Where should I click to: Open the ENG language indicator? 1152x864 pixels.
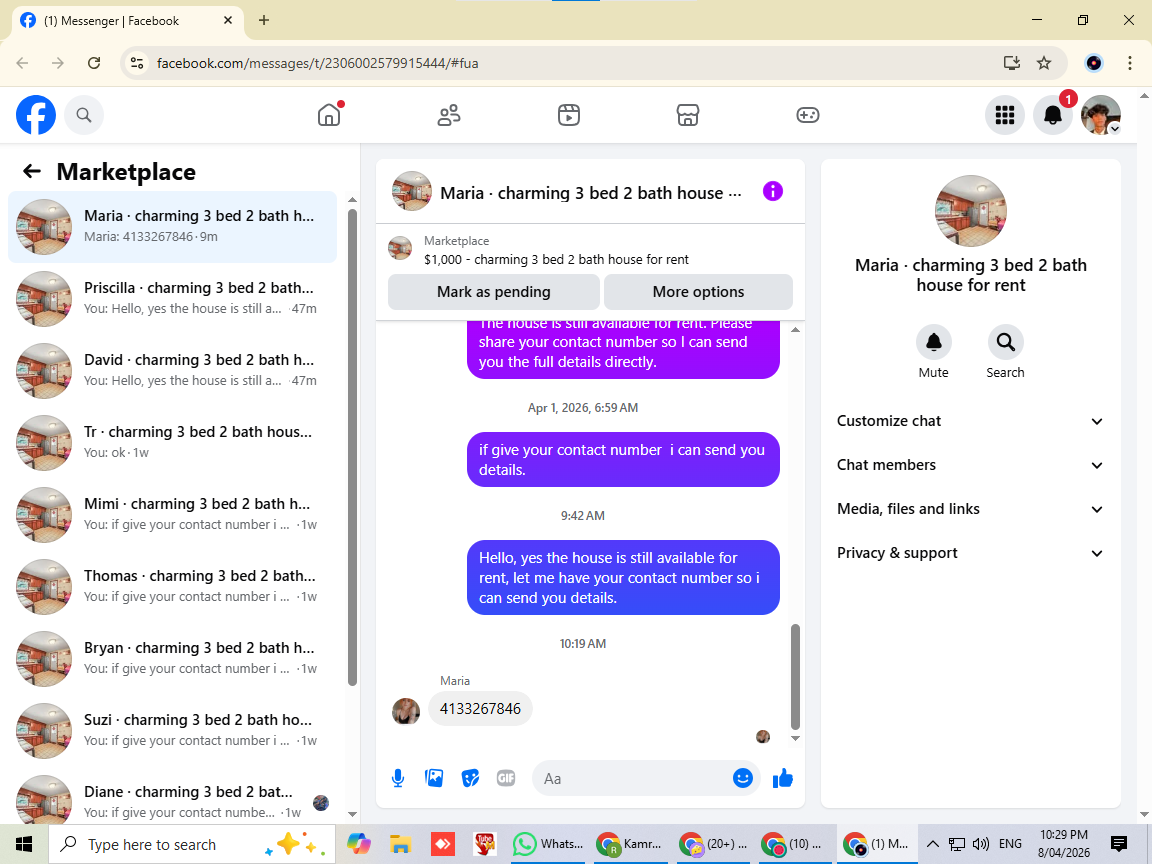coord(1010,844)
